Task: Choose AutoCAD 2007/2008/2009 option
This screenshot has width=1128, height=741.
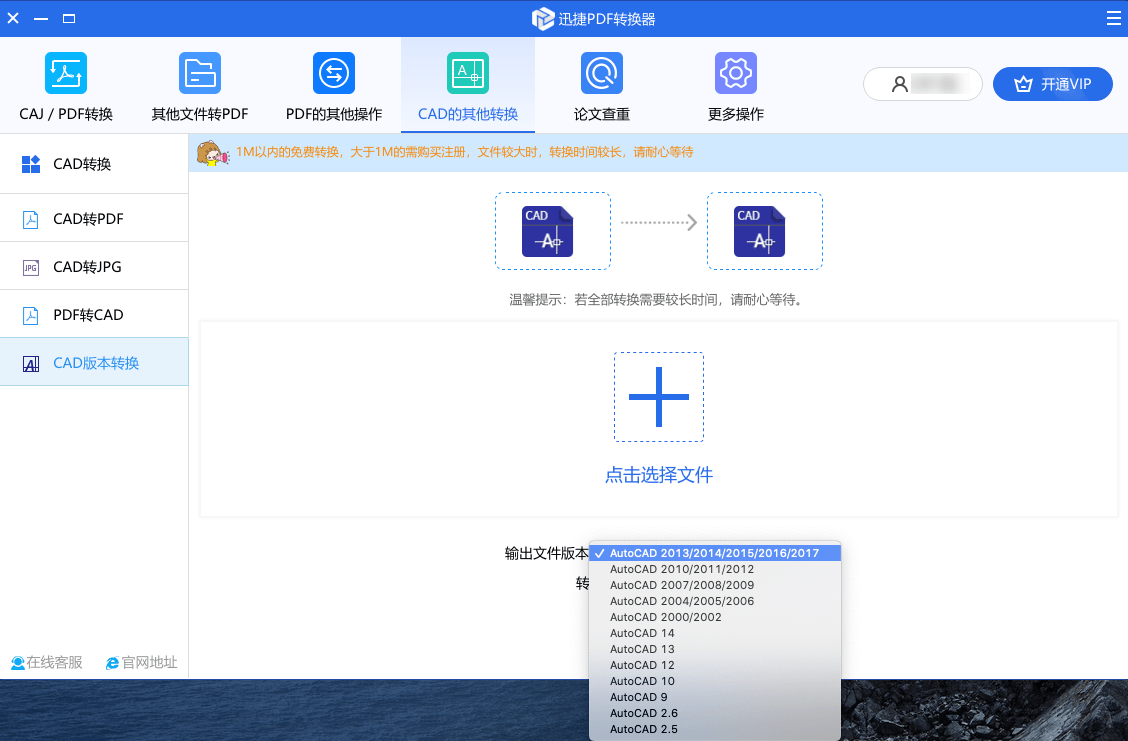Action: (714, 585)
